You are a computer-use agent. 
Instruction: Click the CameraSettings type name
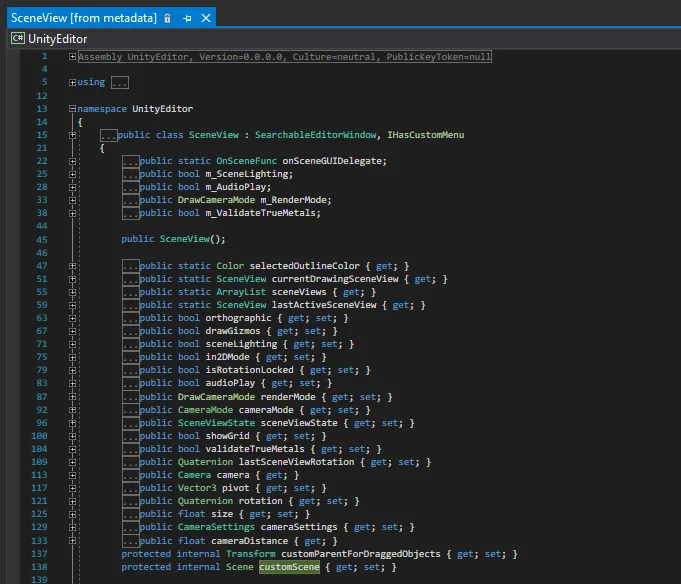[x=216, y=527]
